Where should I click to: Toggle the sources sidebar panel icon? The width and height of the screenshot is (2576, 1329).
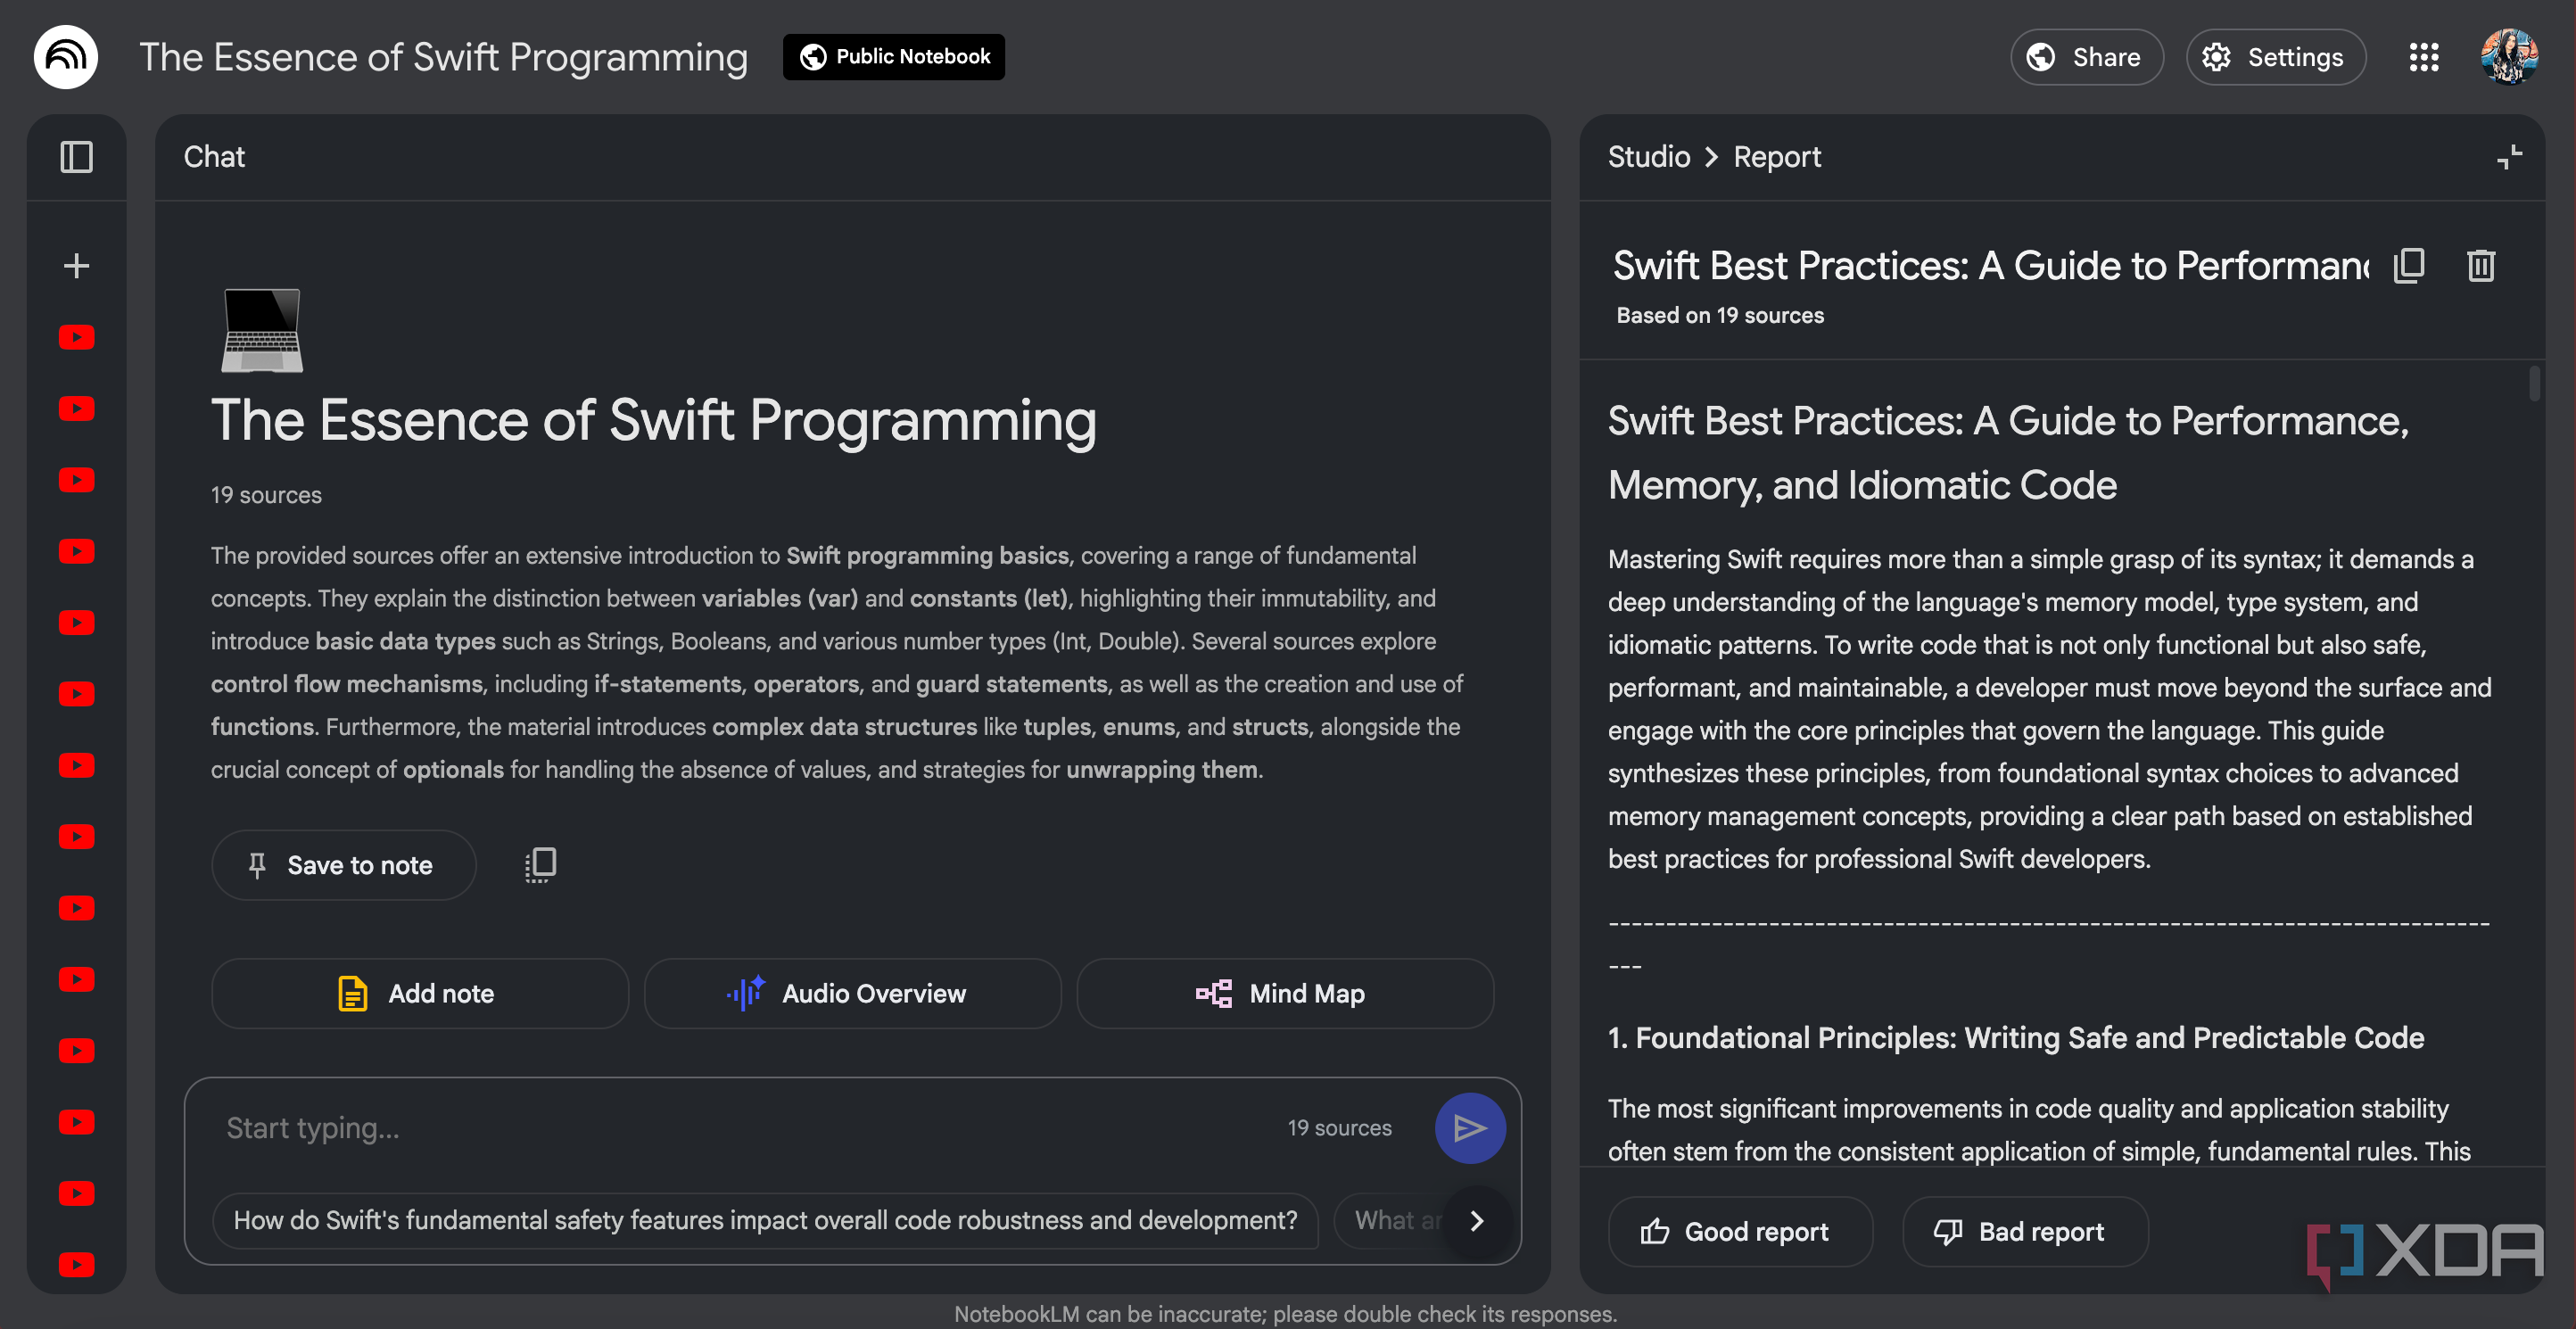click(77, 157)
